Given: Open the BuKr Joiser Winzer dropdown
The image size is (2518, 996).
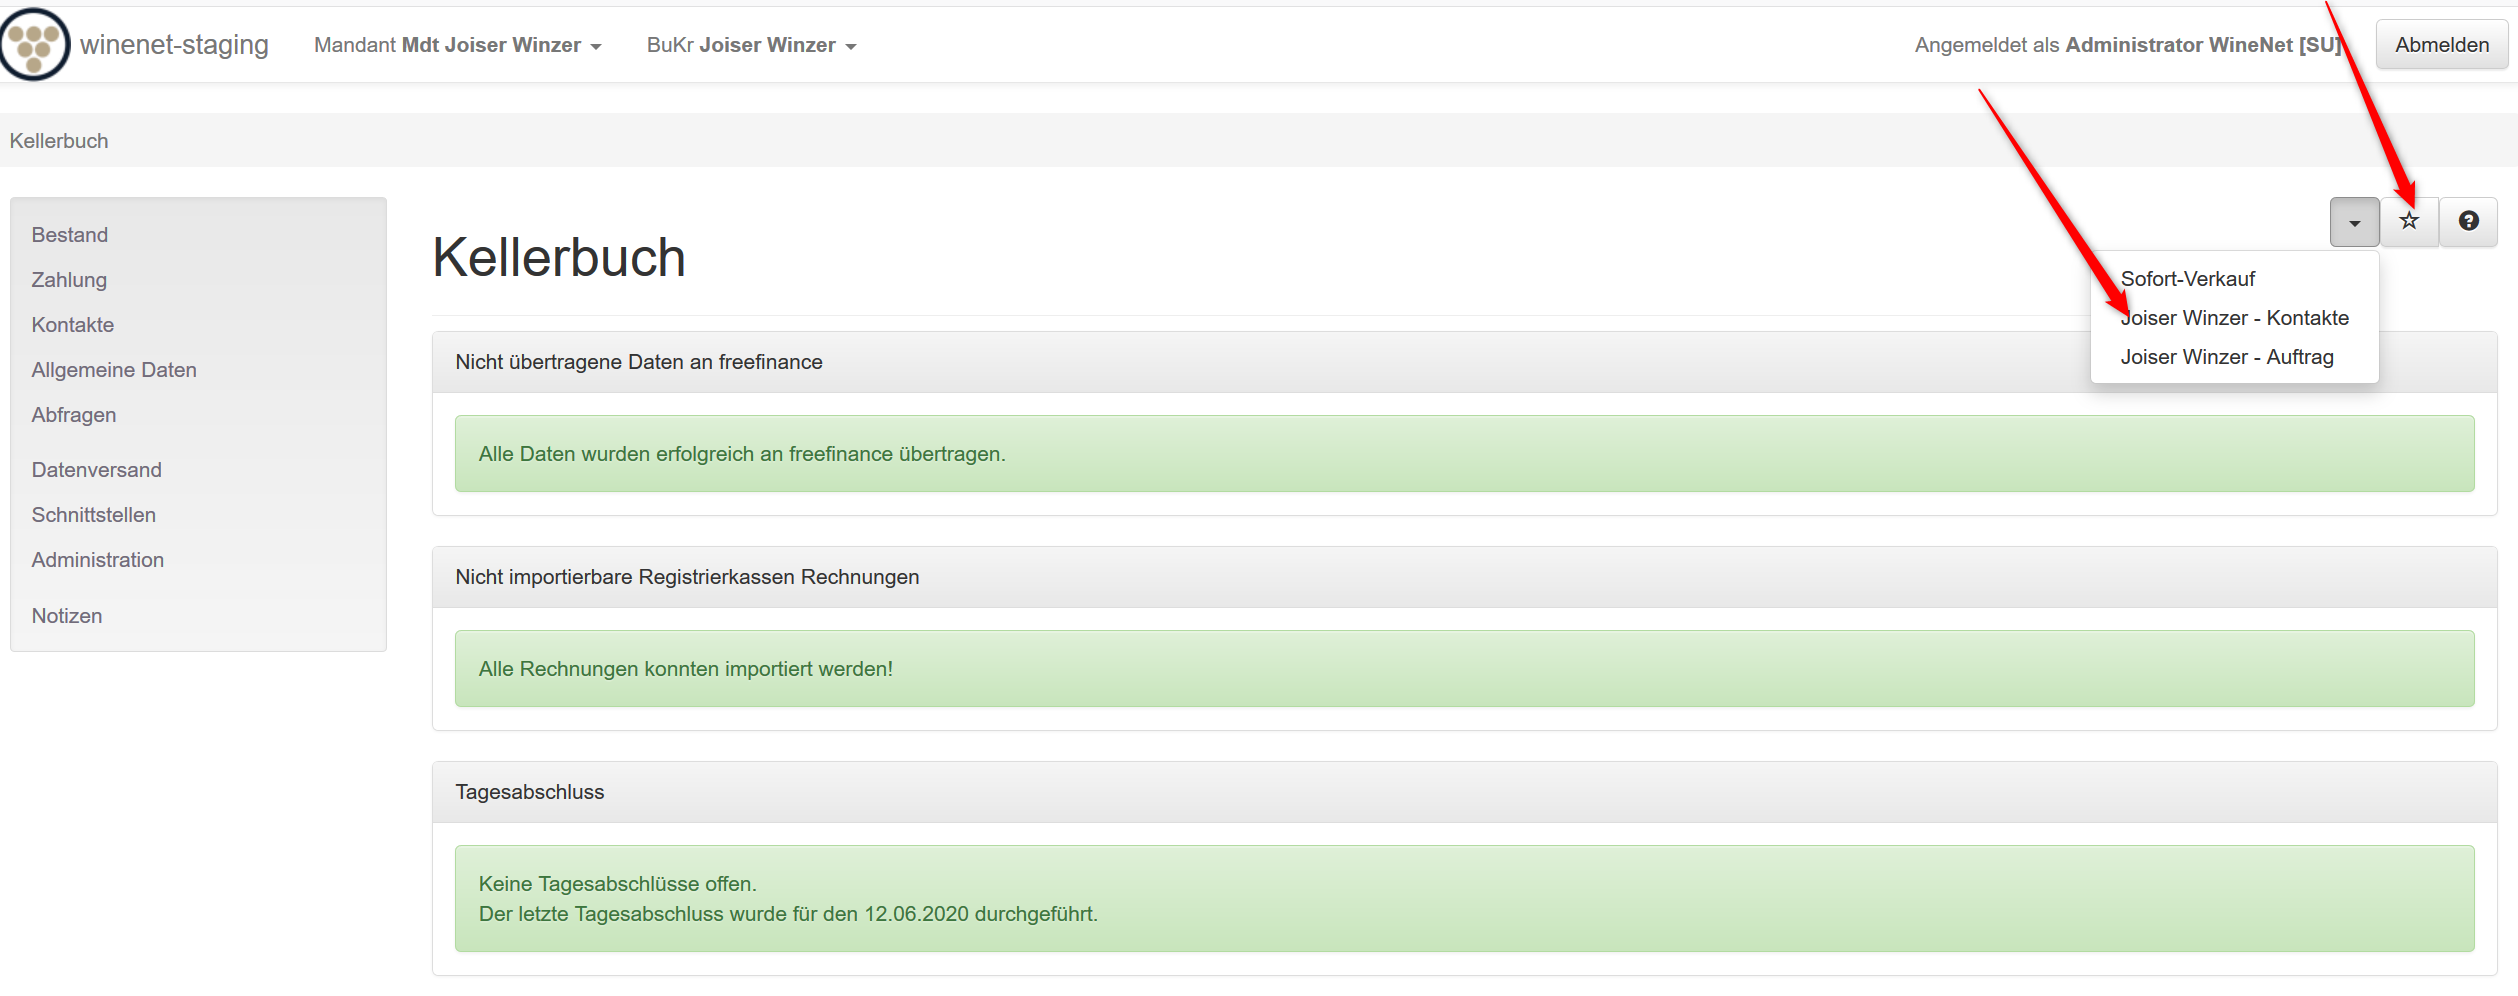Looking at the screenshot, I should (751, 45).
